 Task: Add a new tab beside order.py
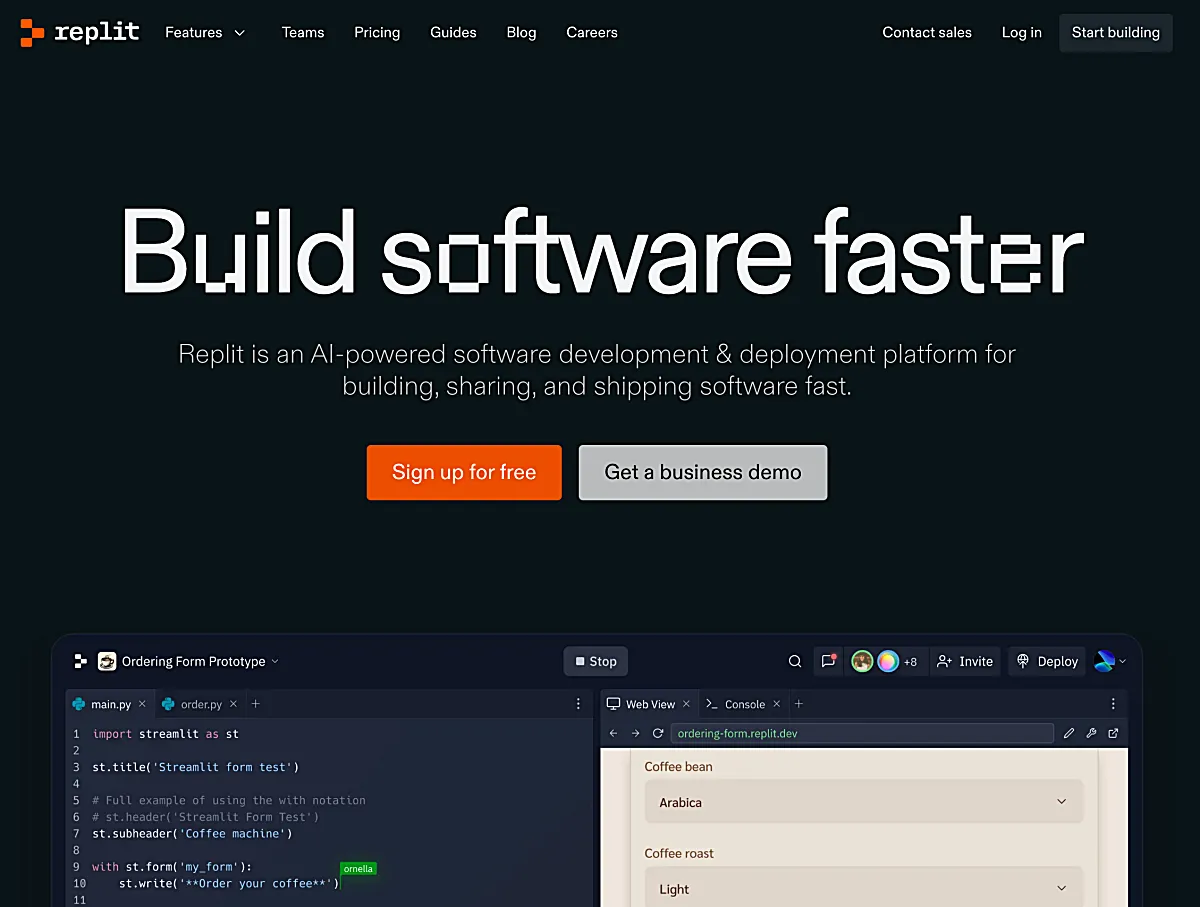[x=255, y=704]
